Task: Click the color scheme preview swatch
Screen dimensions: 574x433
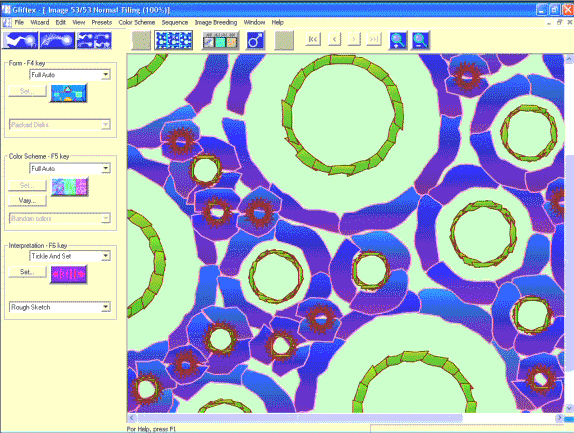Action: click(70, 187)
